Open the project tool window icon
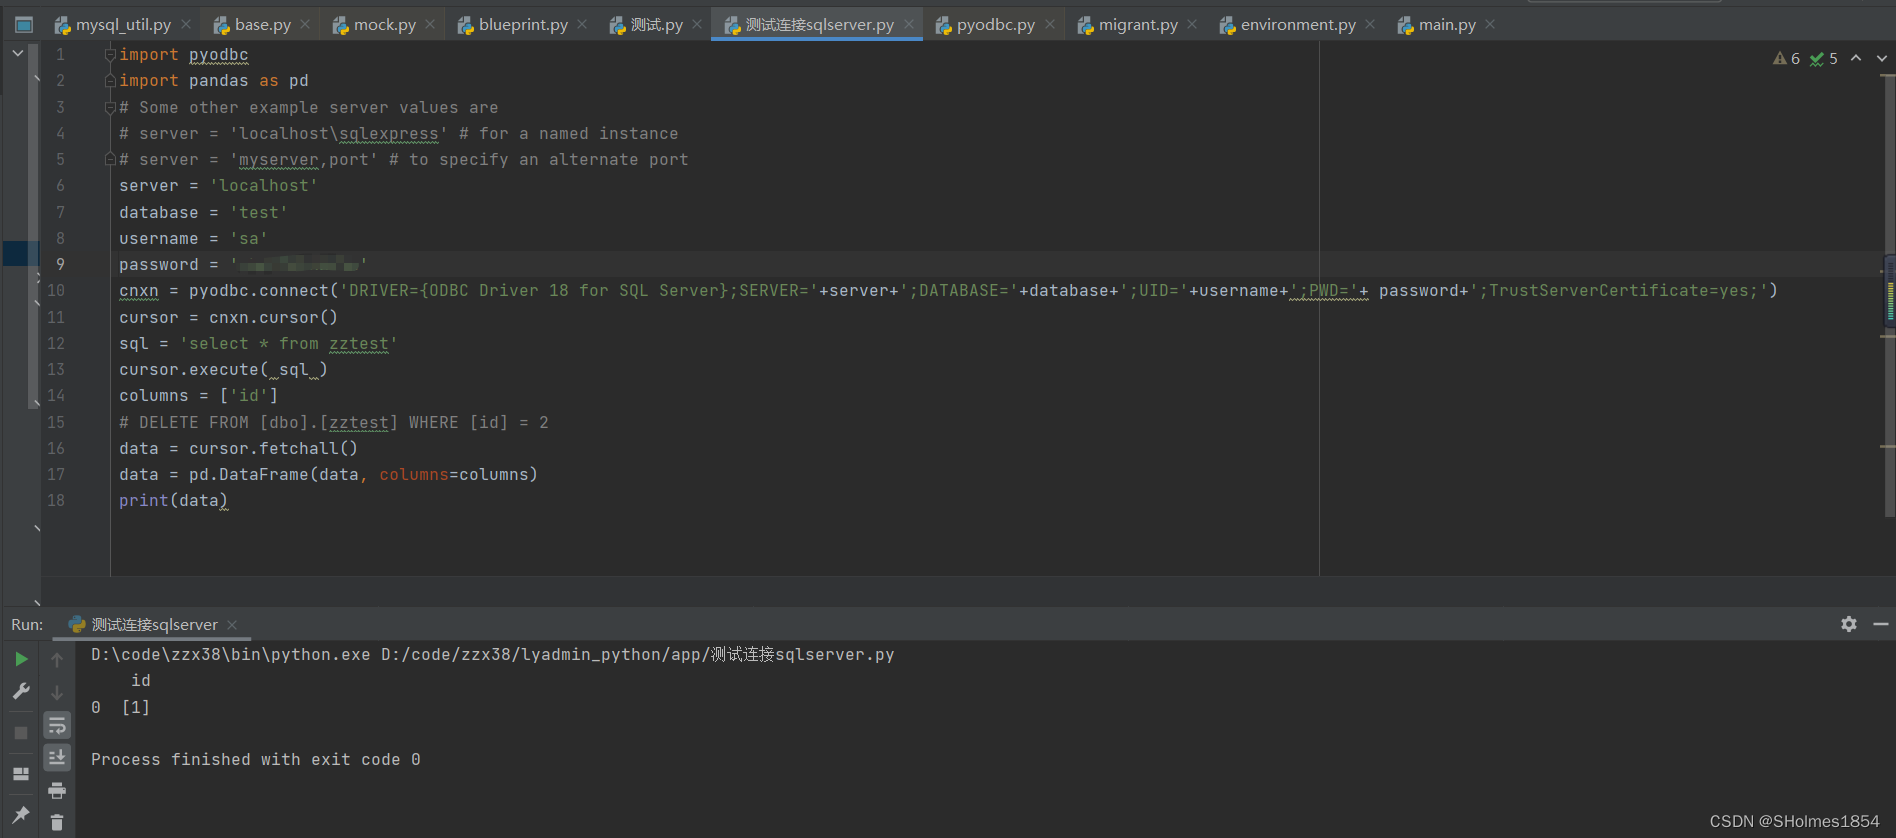This screenshot has height=838, width=1896. [24, 24]
